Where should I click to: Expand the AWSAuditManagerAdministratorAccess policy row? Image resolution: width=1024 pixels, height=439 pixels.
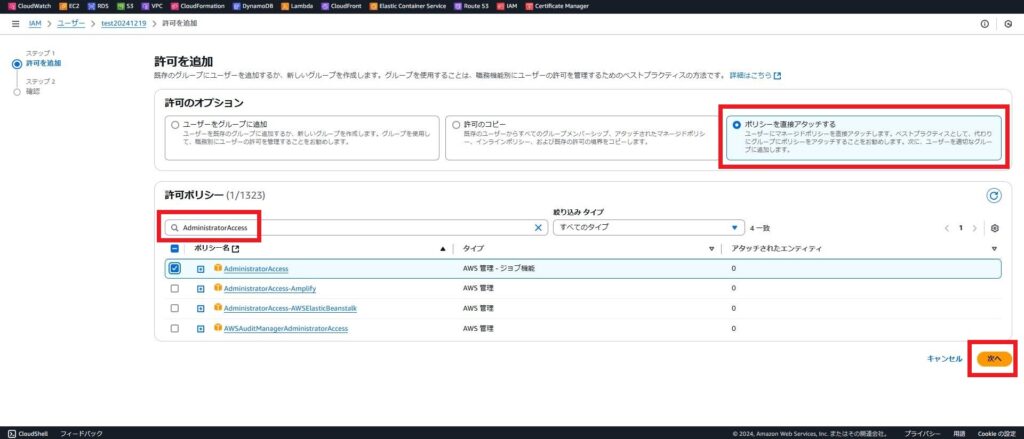point(201,328)
